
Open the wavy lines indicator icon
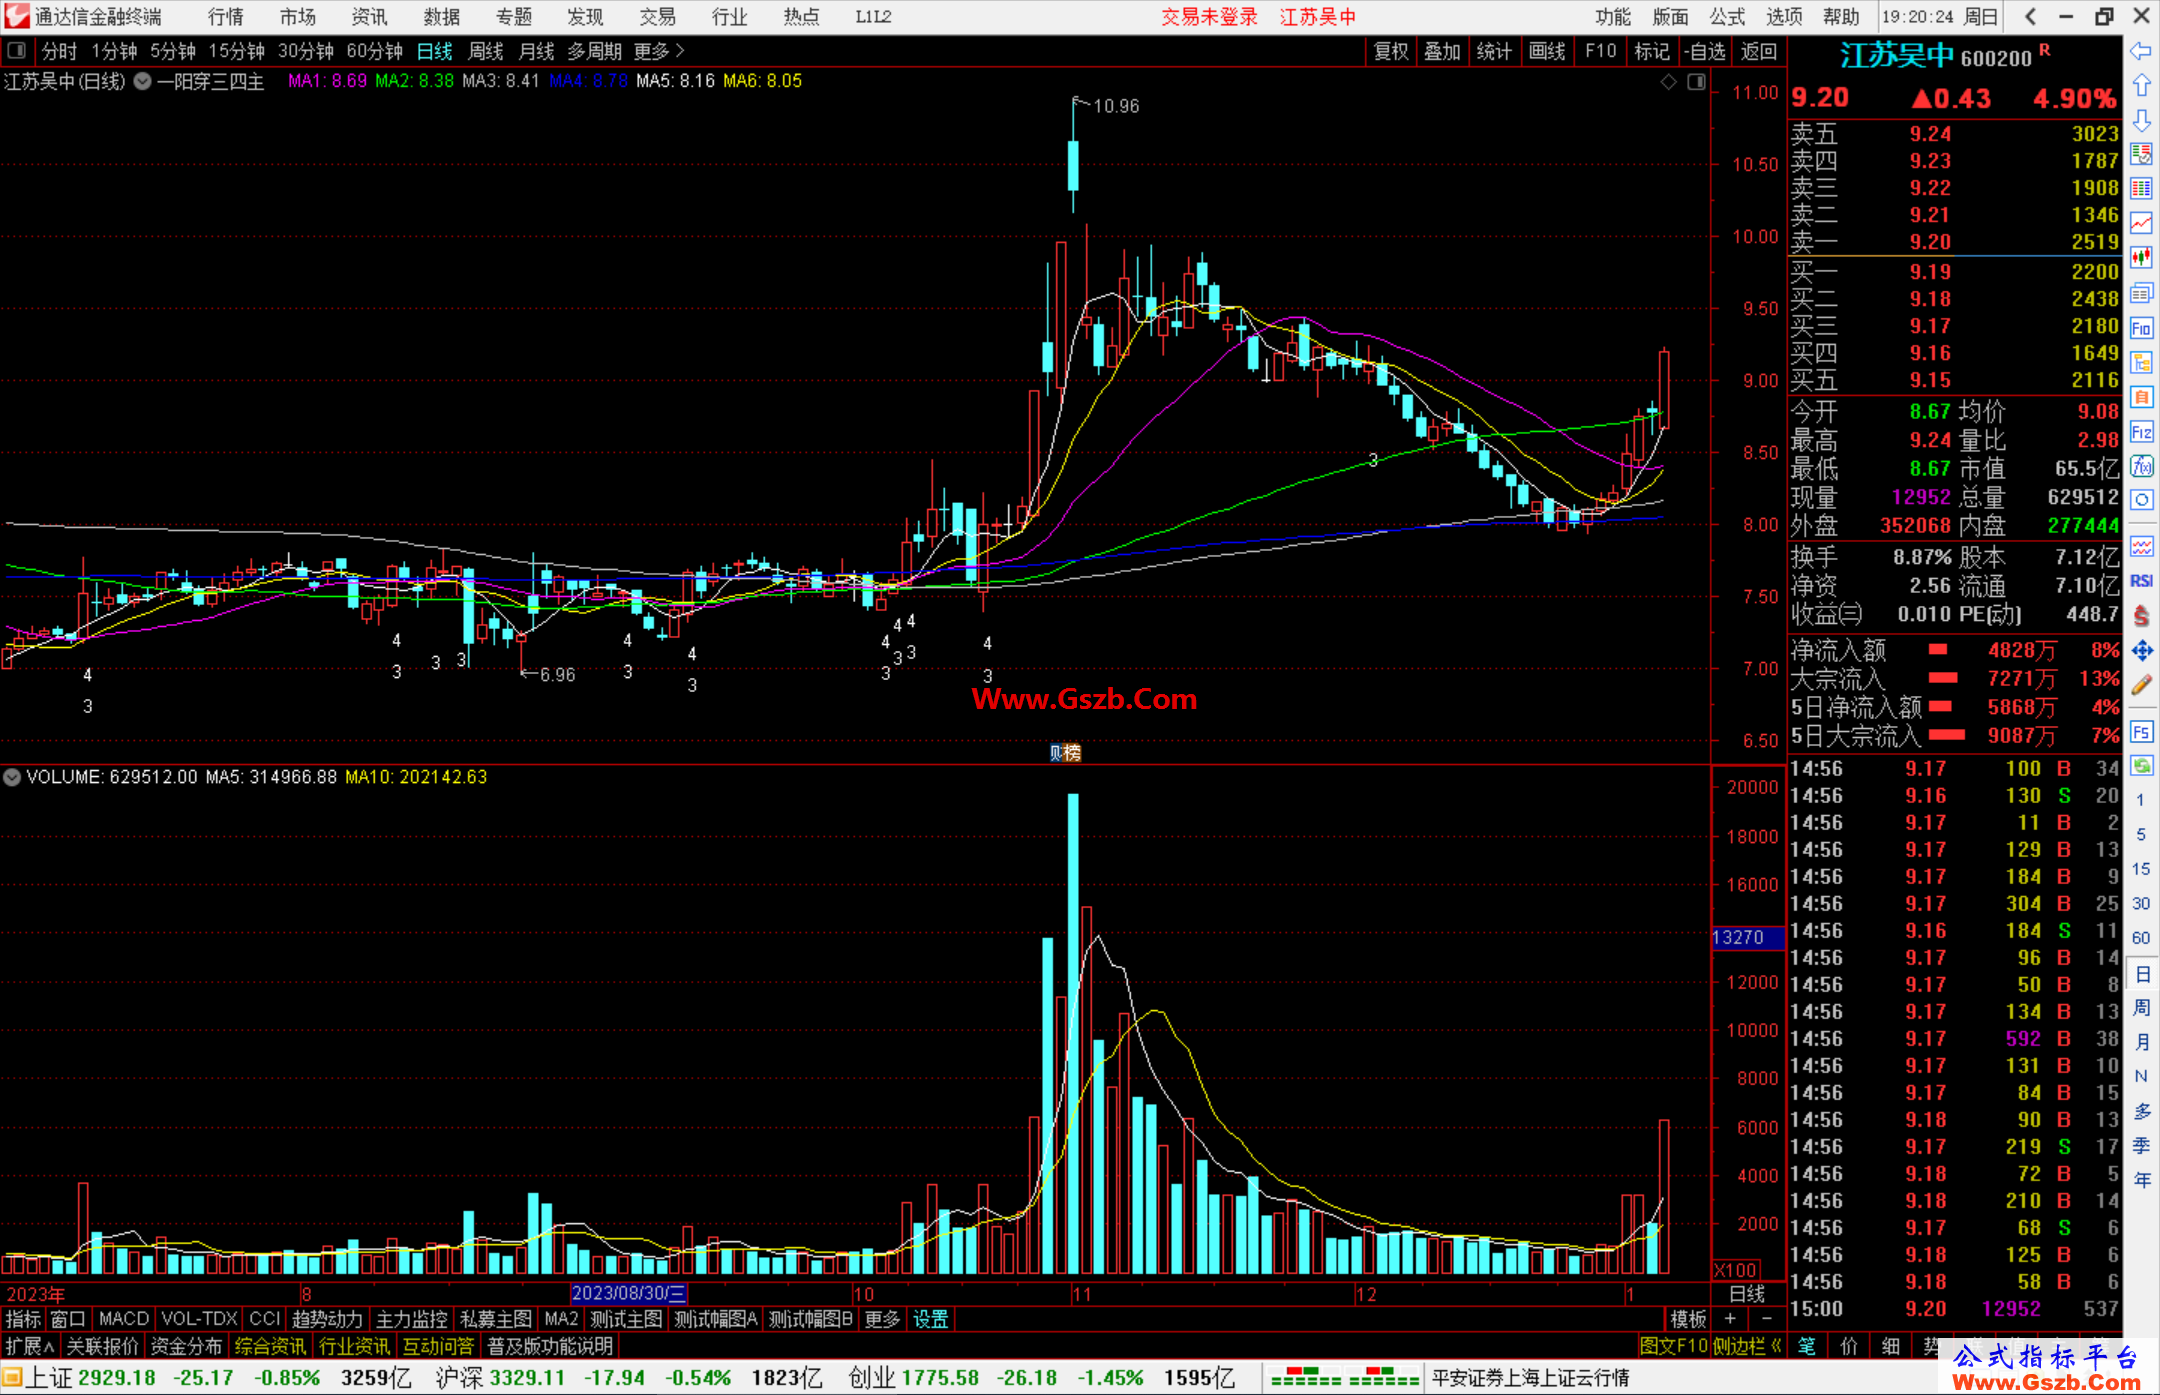(2141, 546)
